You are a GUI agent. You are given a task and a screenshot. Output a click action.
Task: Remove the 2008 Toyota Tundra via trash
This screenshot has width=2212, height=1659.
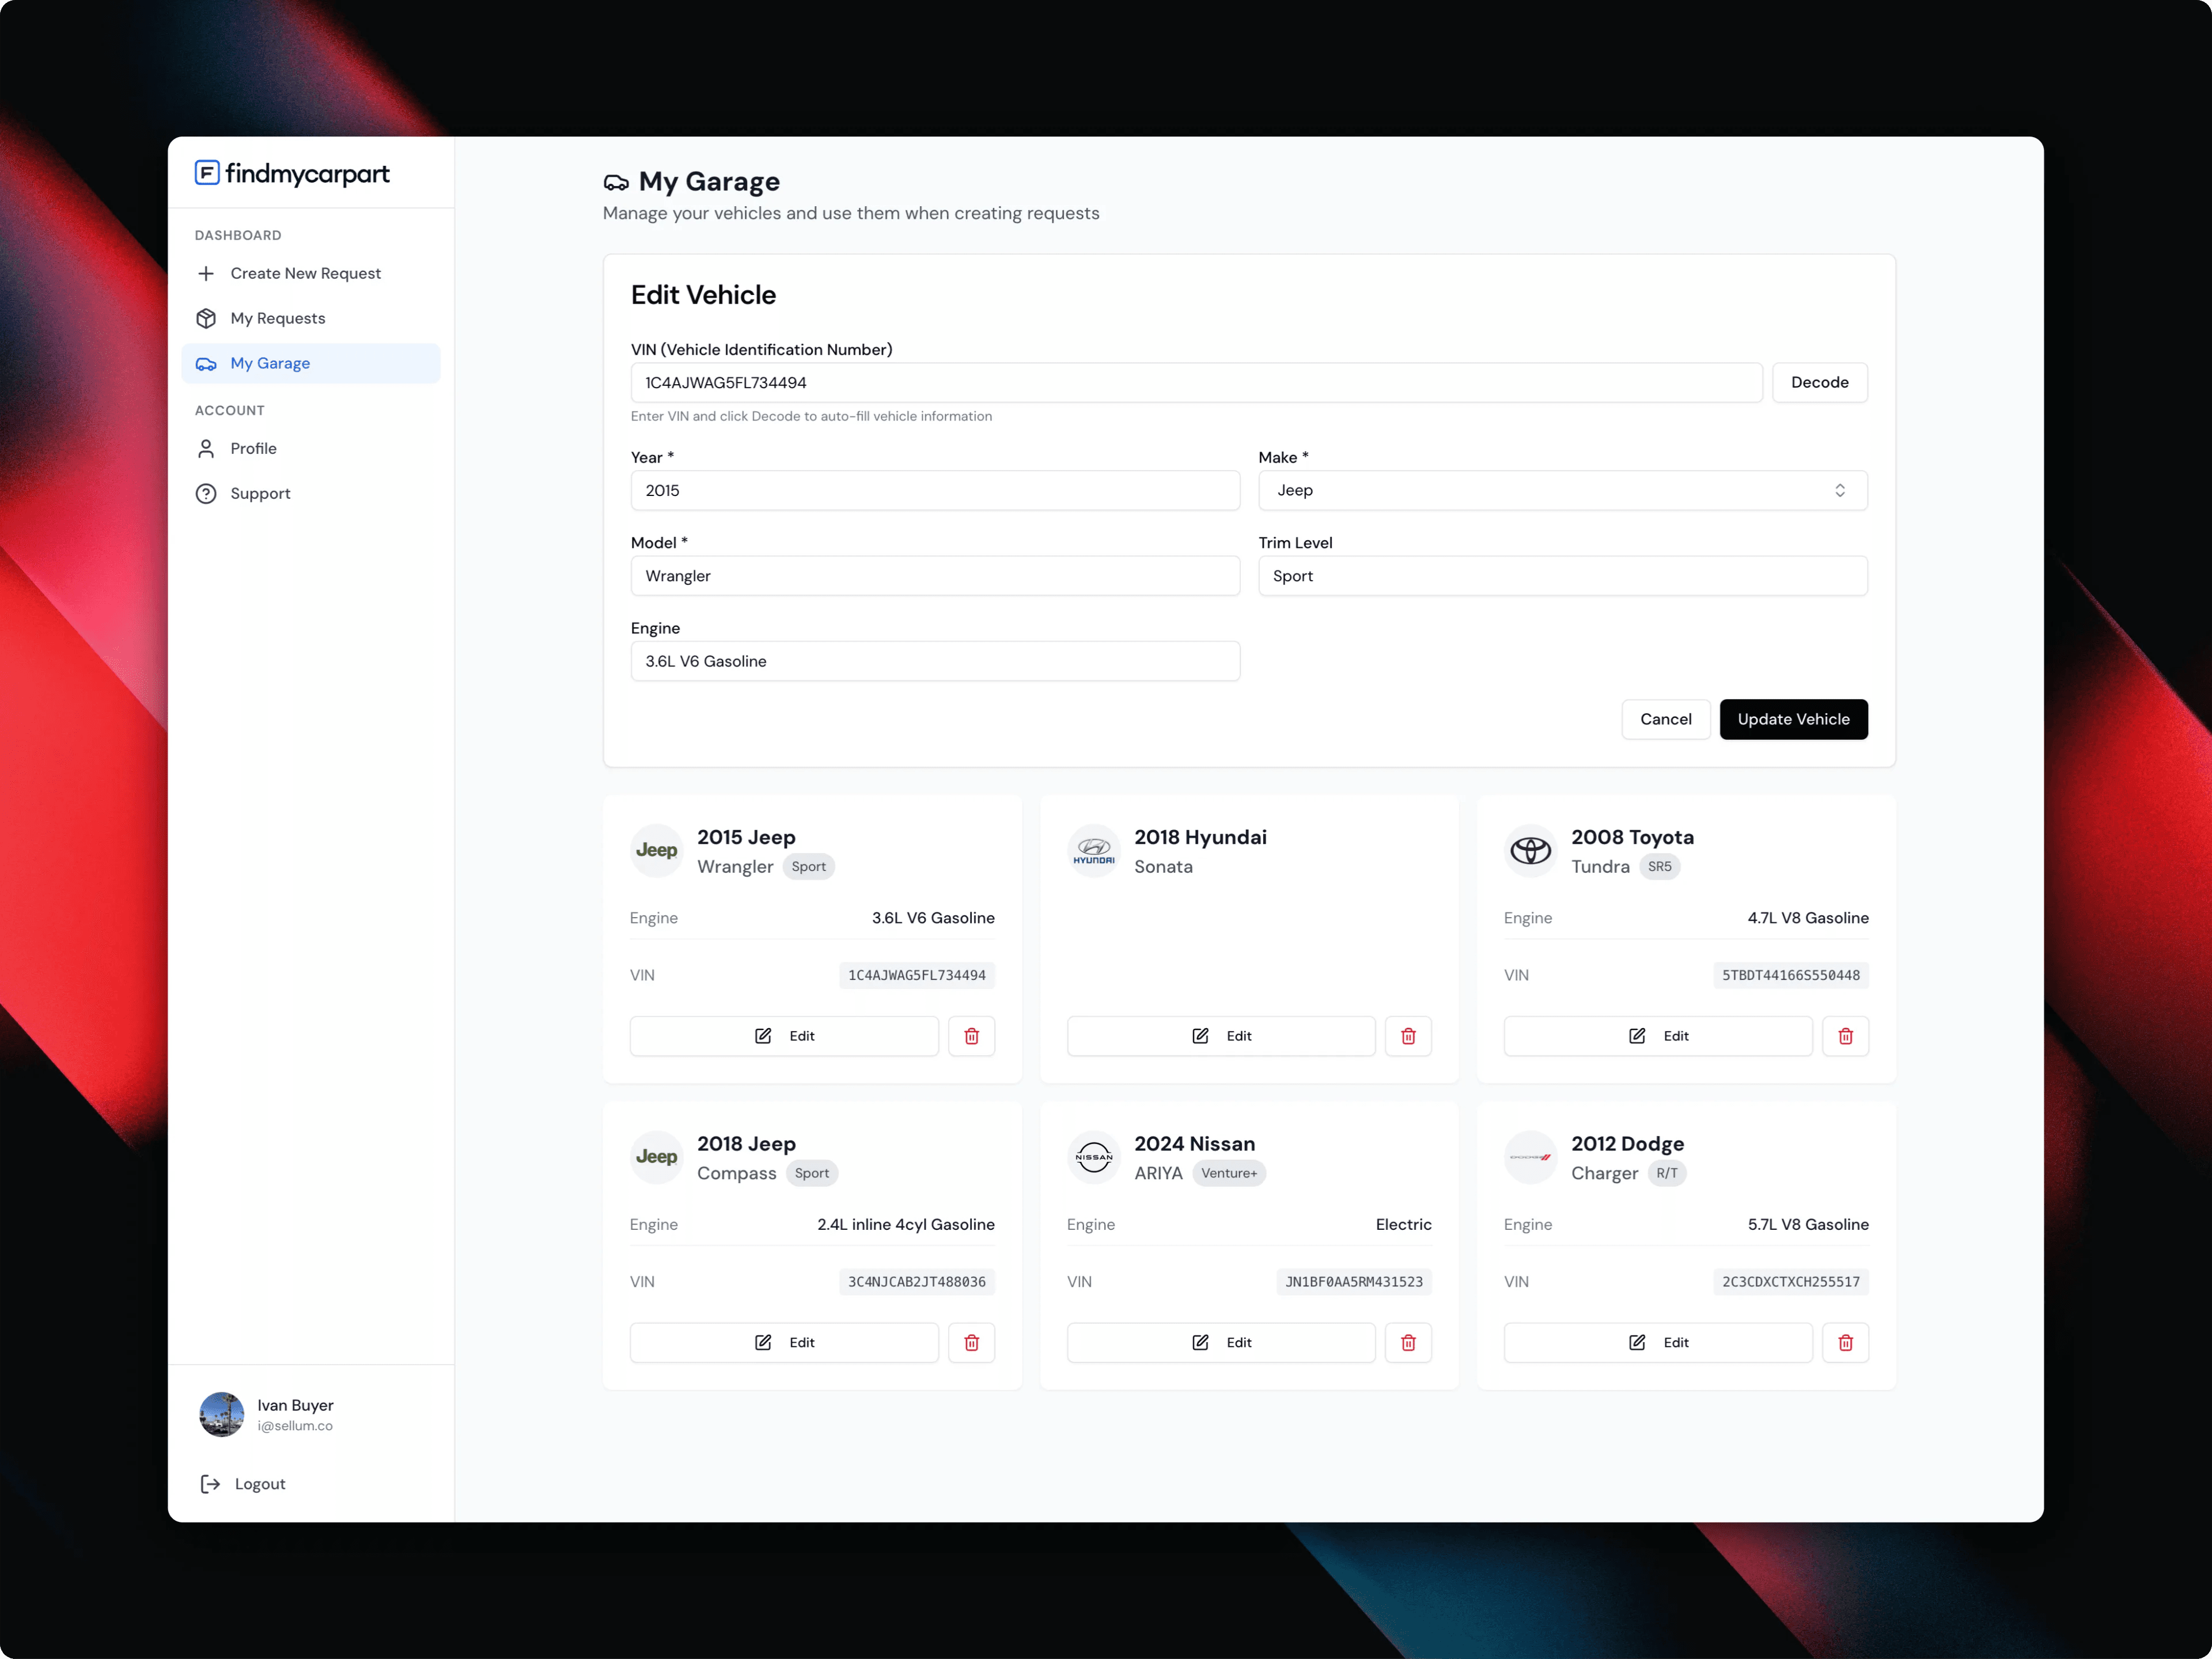click(x=1844, y=1036)
